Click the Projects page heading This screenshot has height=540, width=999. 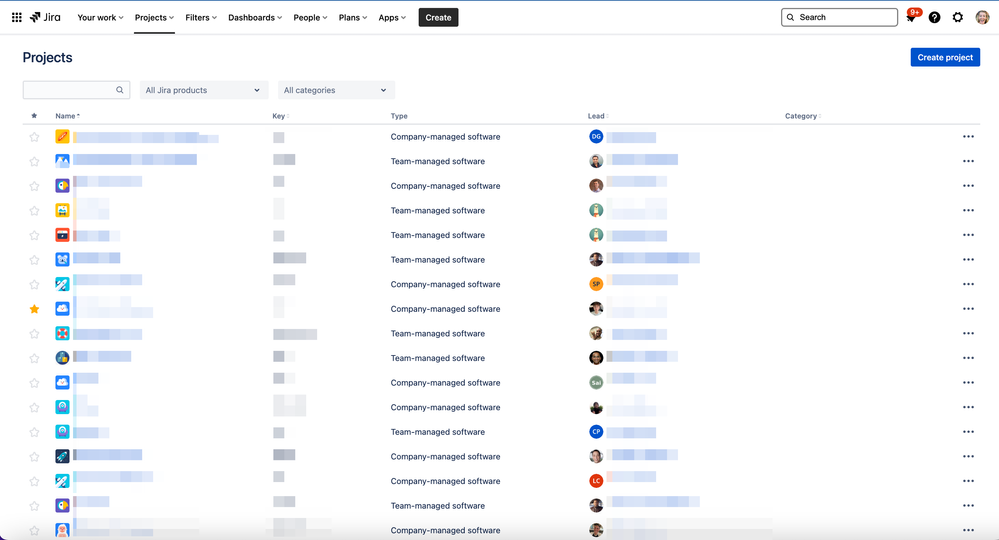[x=48, y=57]
